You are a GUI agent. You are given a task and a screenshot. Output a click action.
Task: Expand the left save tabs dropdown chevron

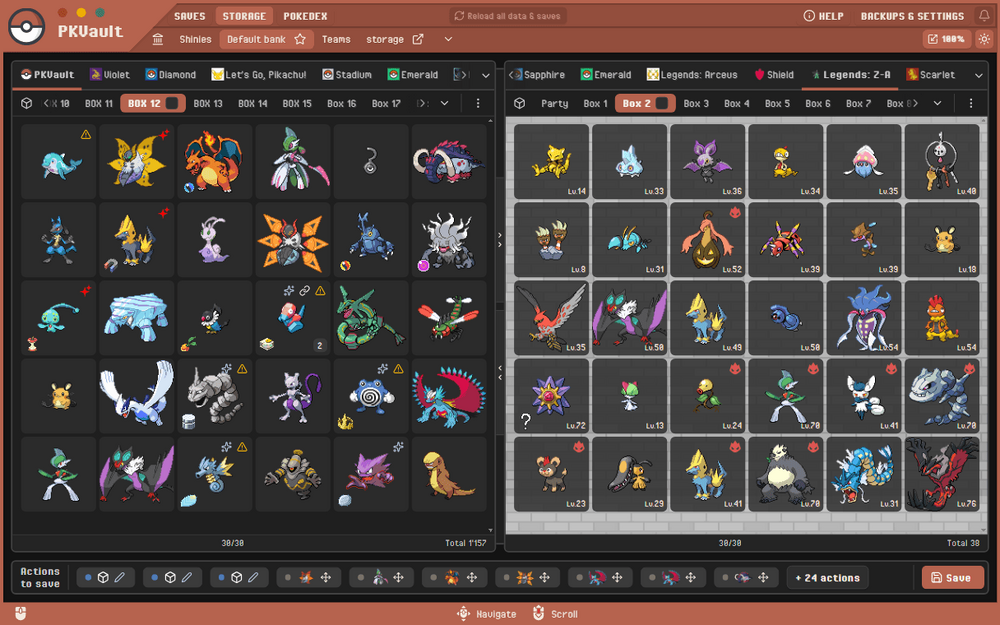click(486, 75)
